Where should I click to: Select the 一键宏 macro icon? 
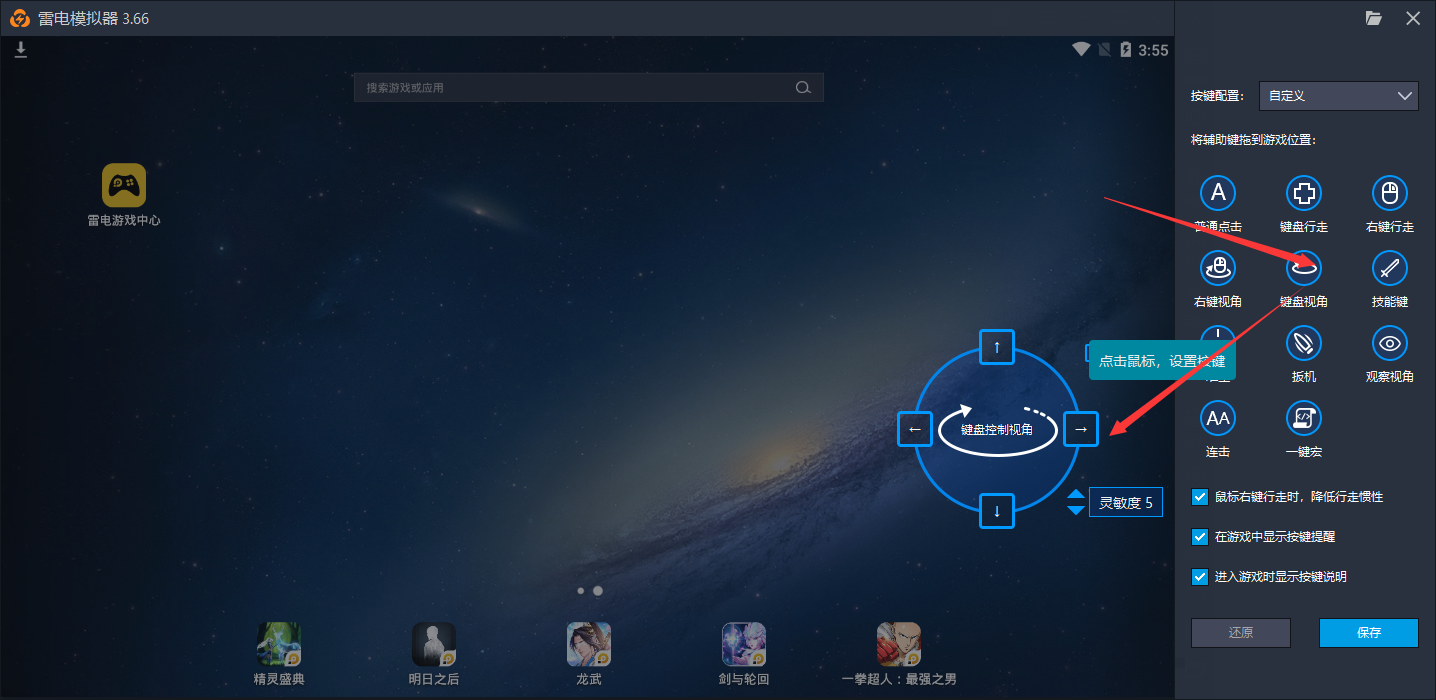click(1303, 418)
